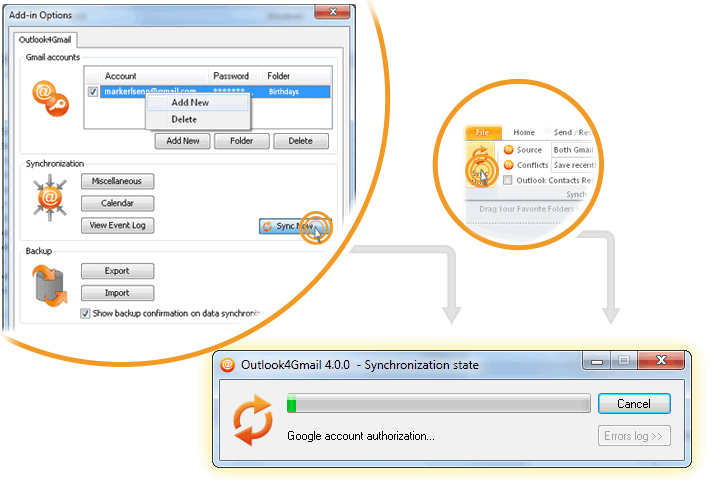Open the File tab in Outlook ribbon

coord(482,132)
